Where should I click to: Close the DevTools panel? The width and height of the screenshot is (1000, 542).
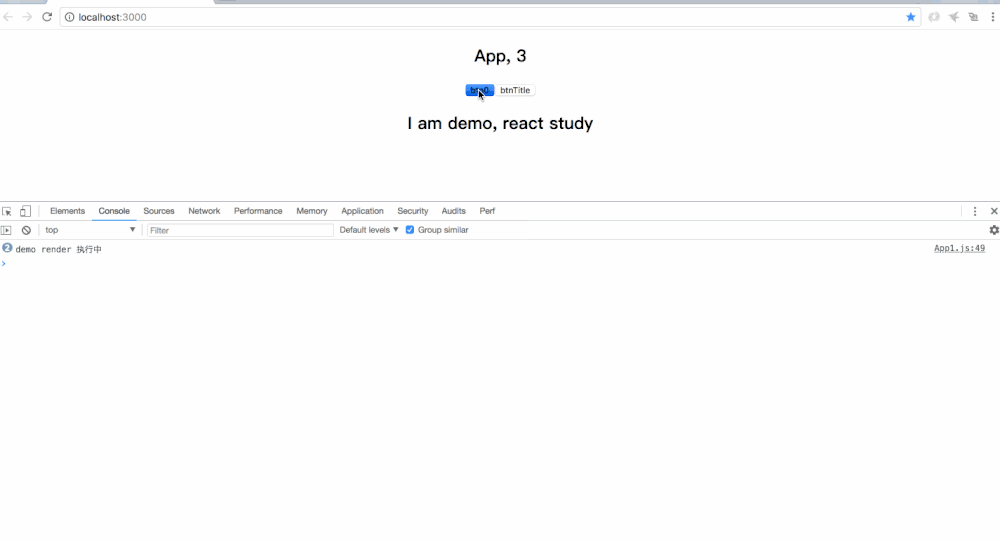click(994, 211)
